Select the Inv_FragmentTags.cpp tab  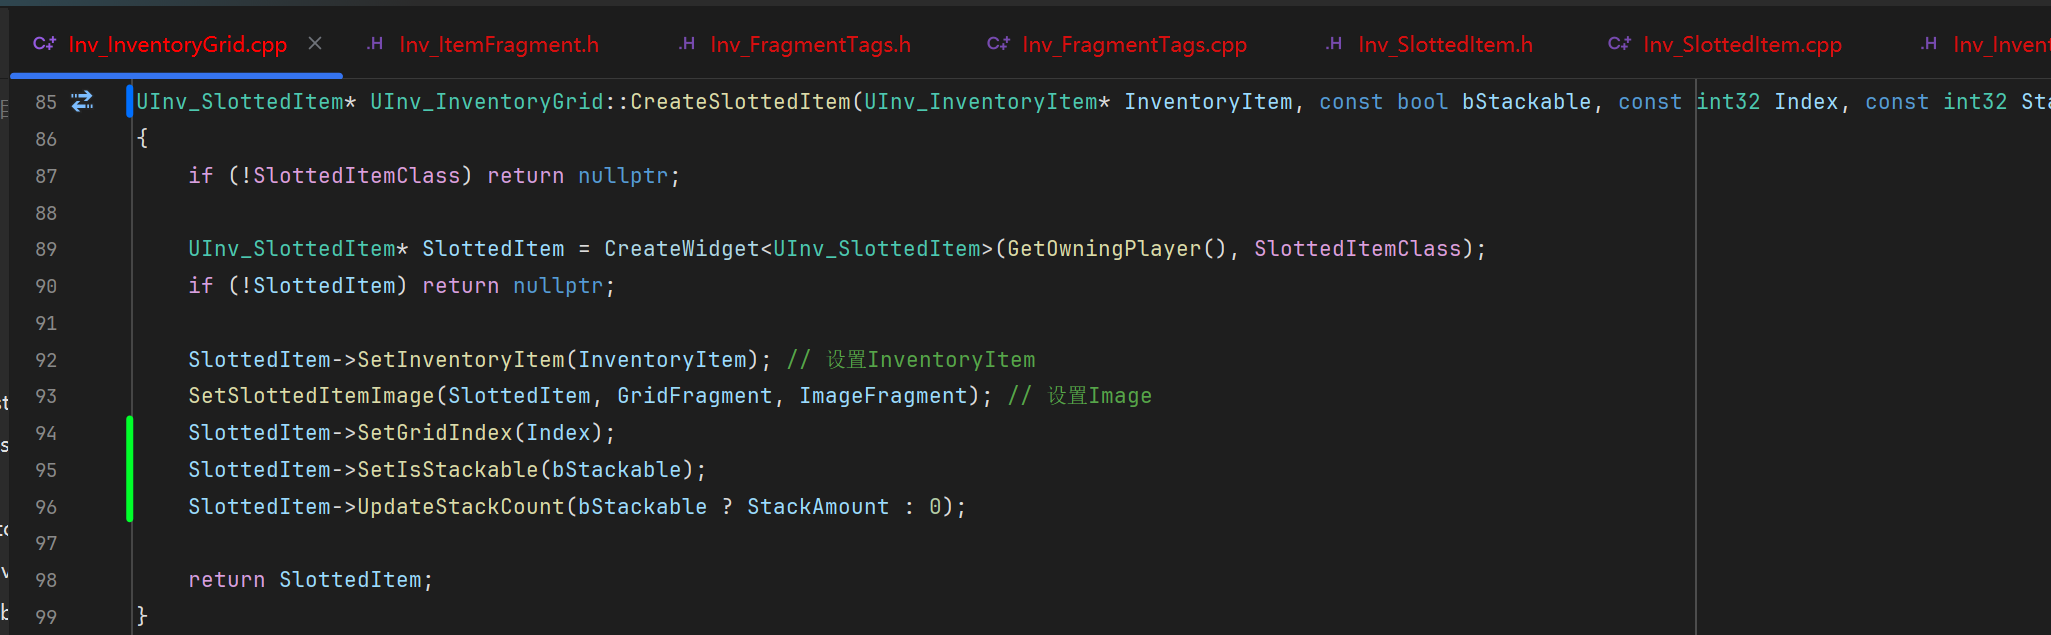pyautogui.click(x=1117, y=44)
